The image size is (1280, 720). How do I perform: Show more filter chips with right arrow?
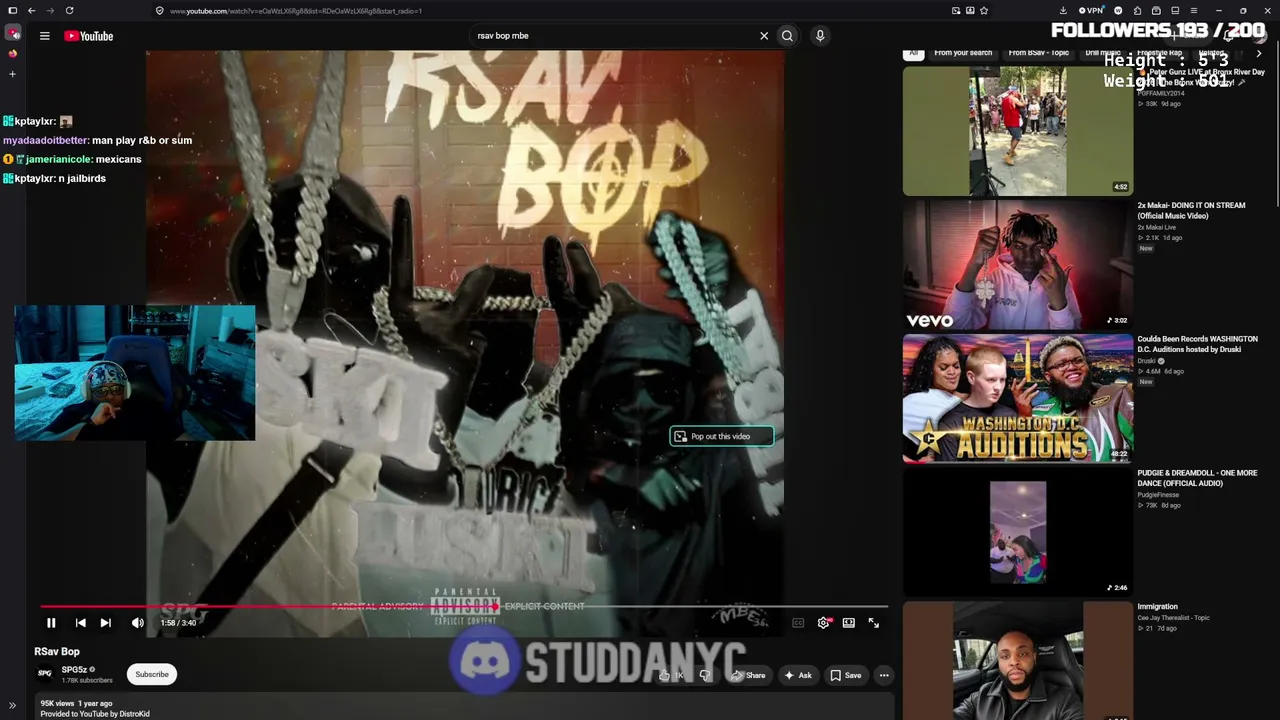pos(1259,53)
